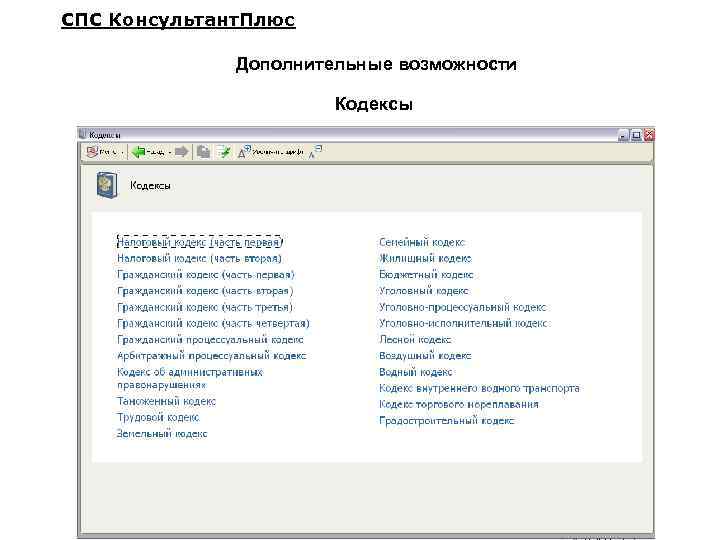This screenshot has height=540, width=720.
Task: Open Кодекс торгового мореплавания link
Action: [459, 404]
